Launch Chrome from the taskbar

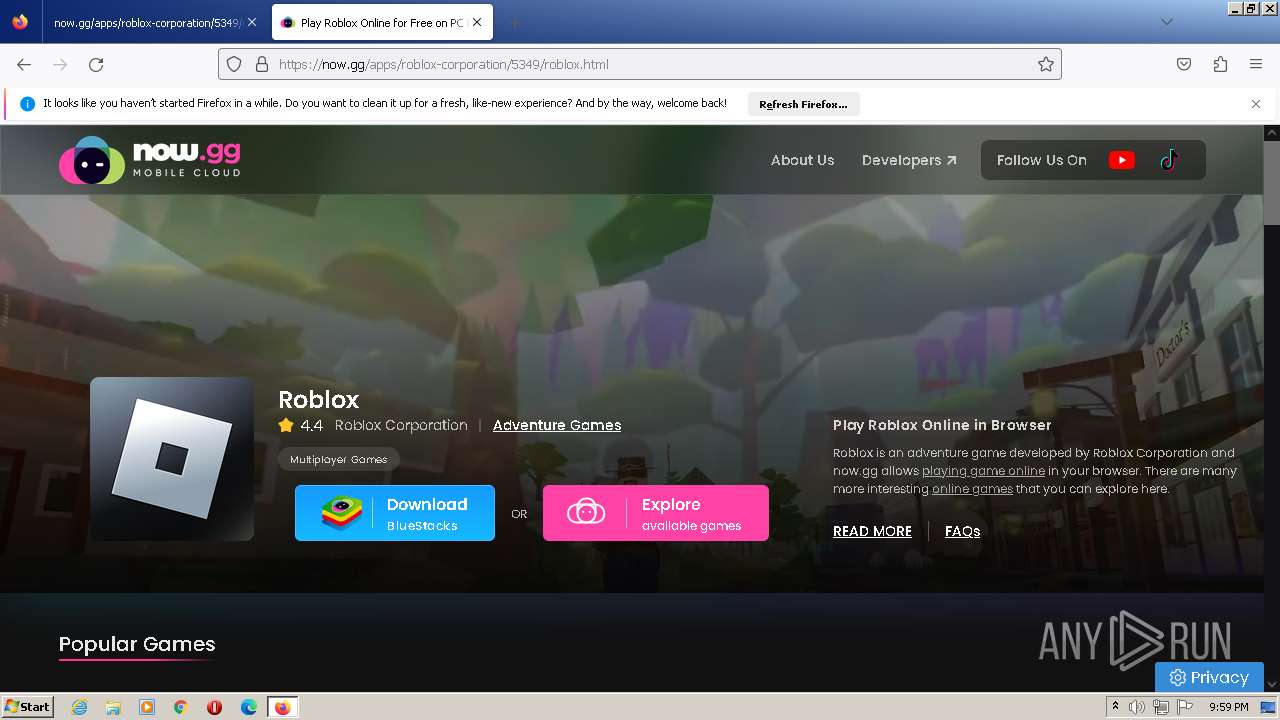(x=181, y=707)
